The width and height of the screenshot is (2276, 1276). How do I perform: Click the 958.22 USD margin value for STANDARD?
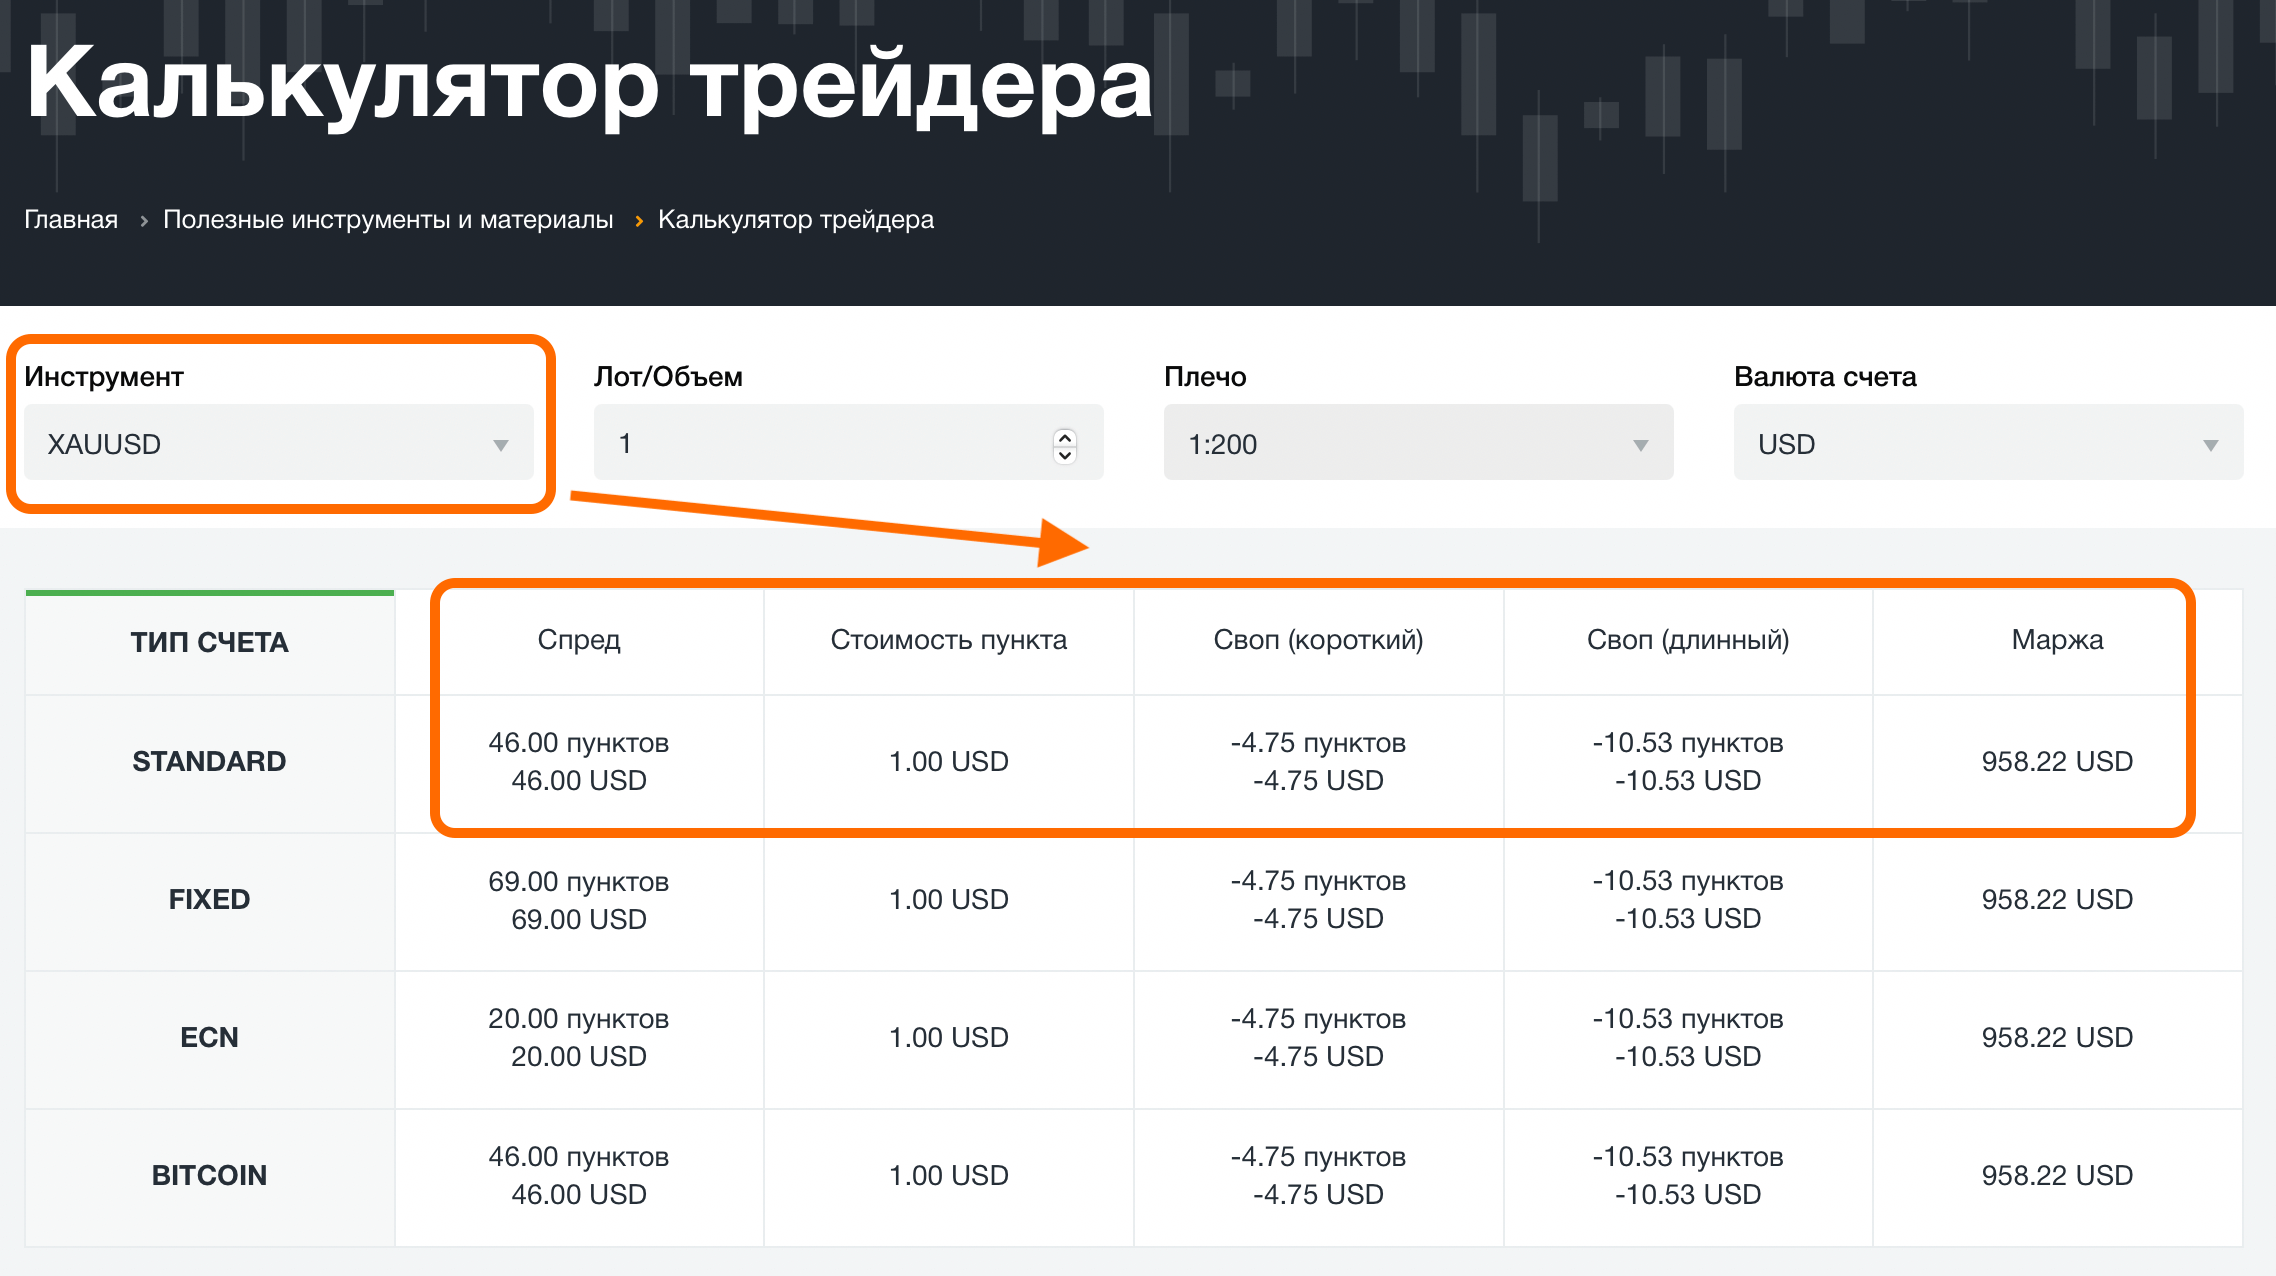coord(2055,761)
